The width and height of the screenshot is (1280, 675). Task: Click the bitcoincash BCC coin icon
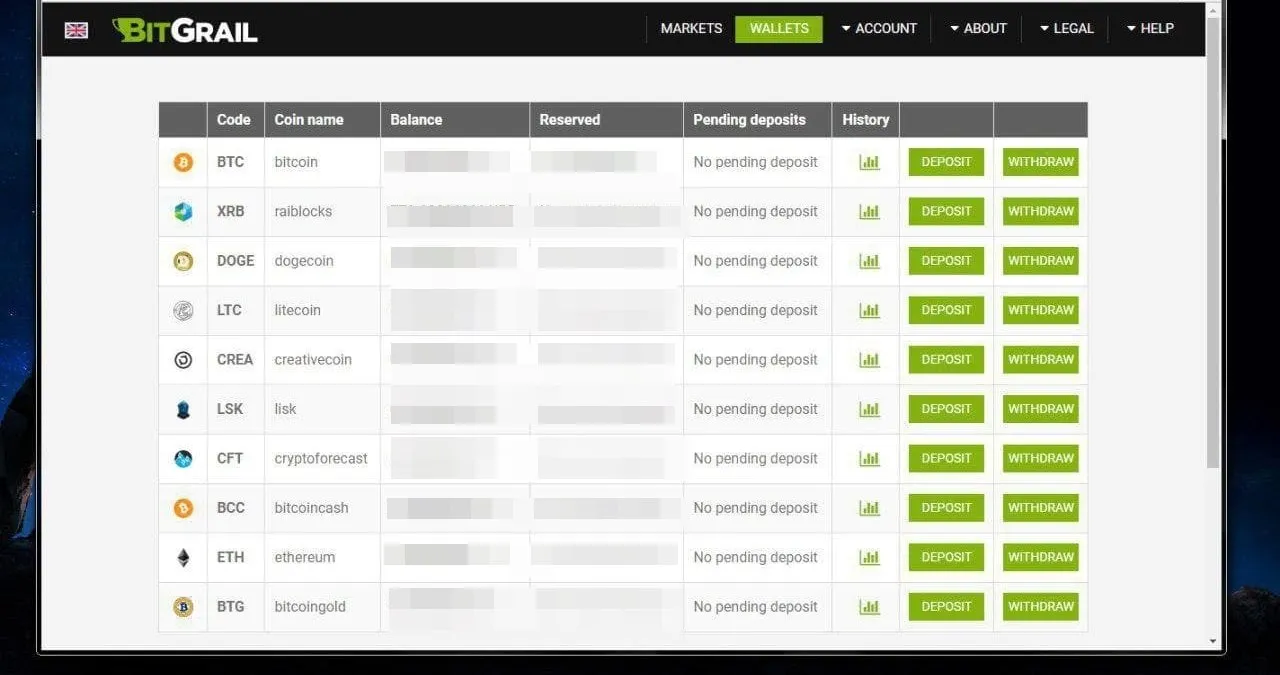pos(183,508)
